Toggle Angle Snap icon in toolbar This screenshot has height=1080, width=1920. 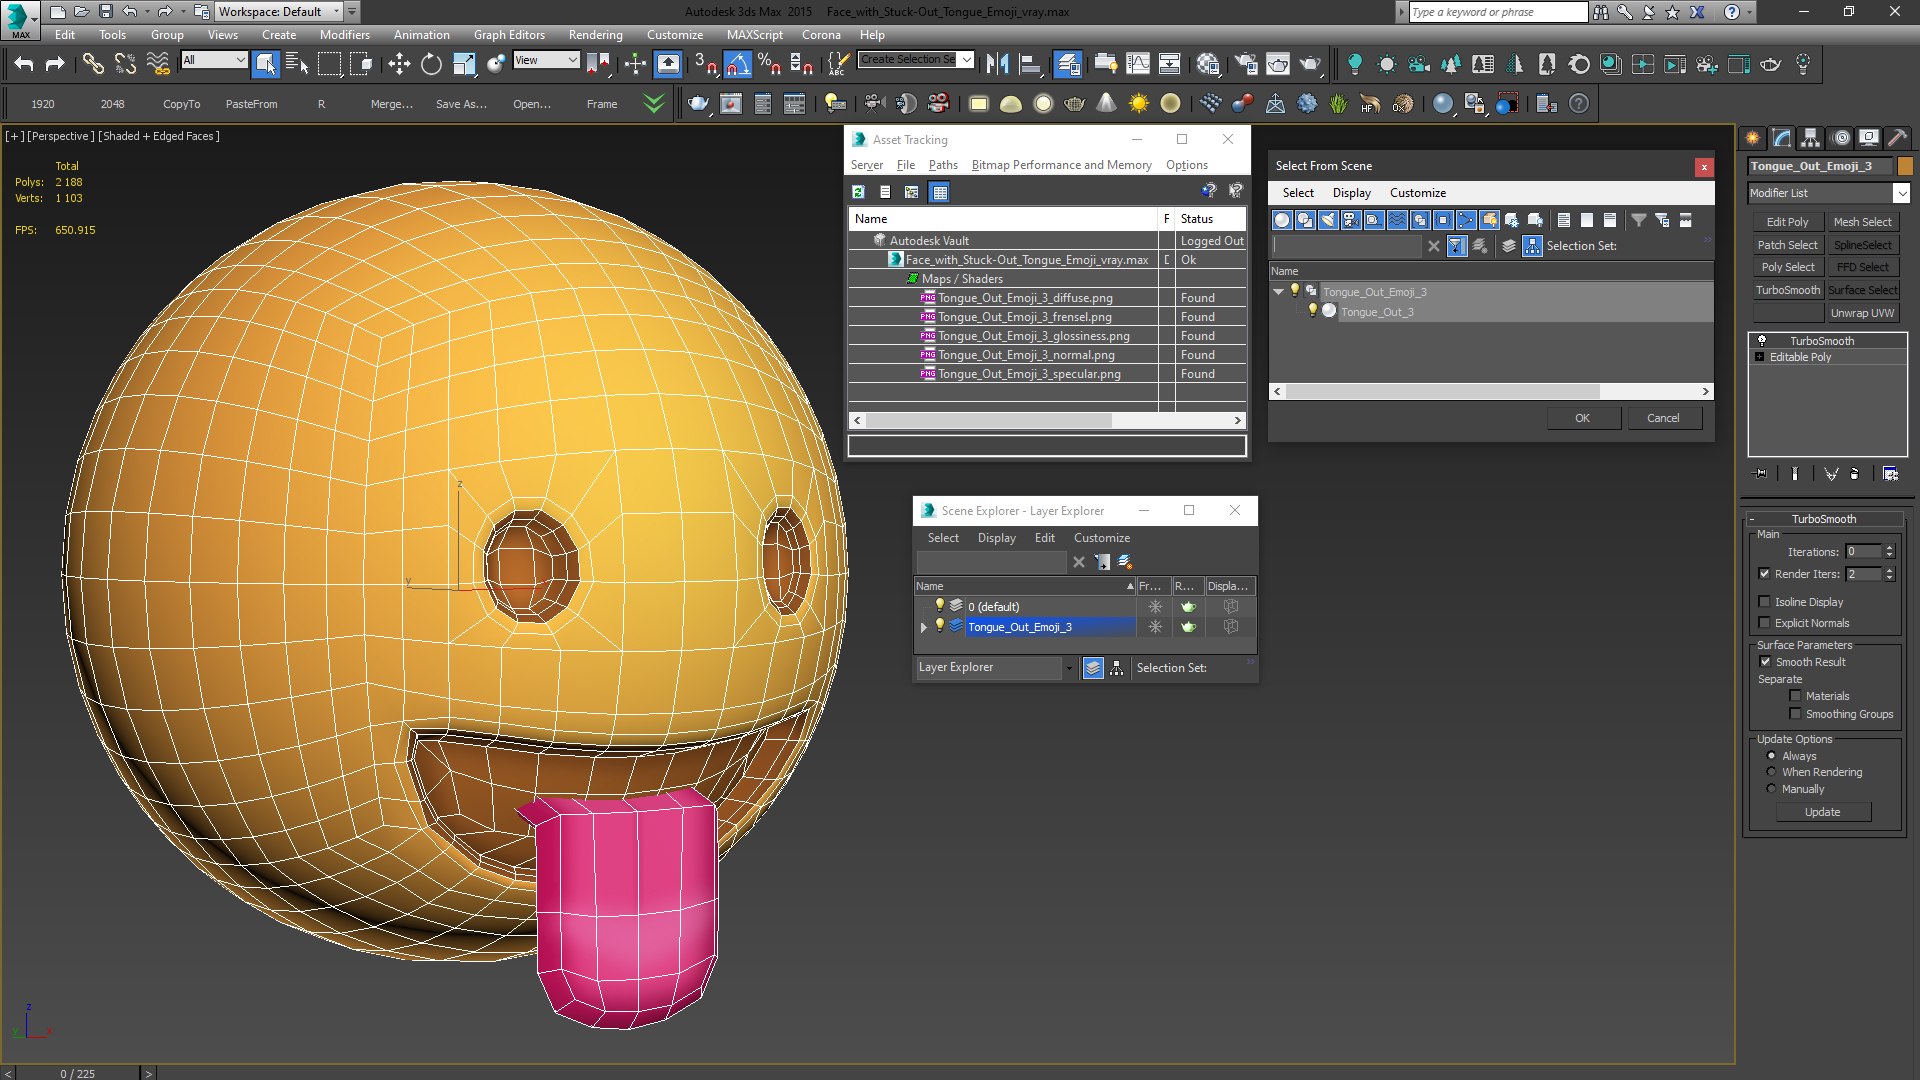tap(736, 64)
